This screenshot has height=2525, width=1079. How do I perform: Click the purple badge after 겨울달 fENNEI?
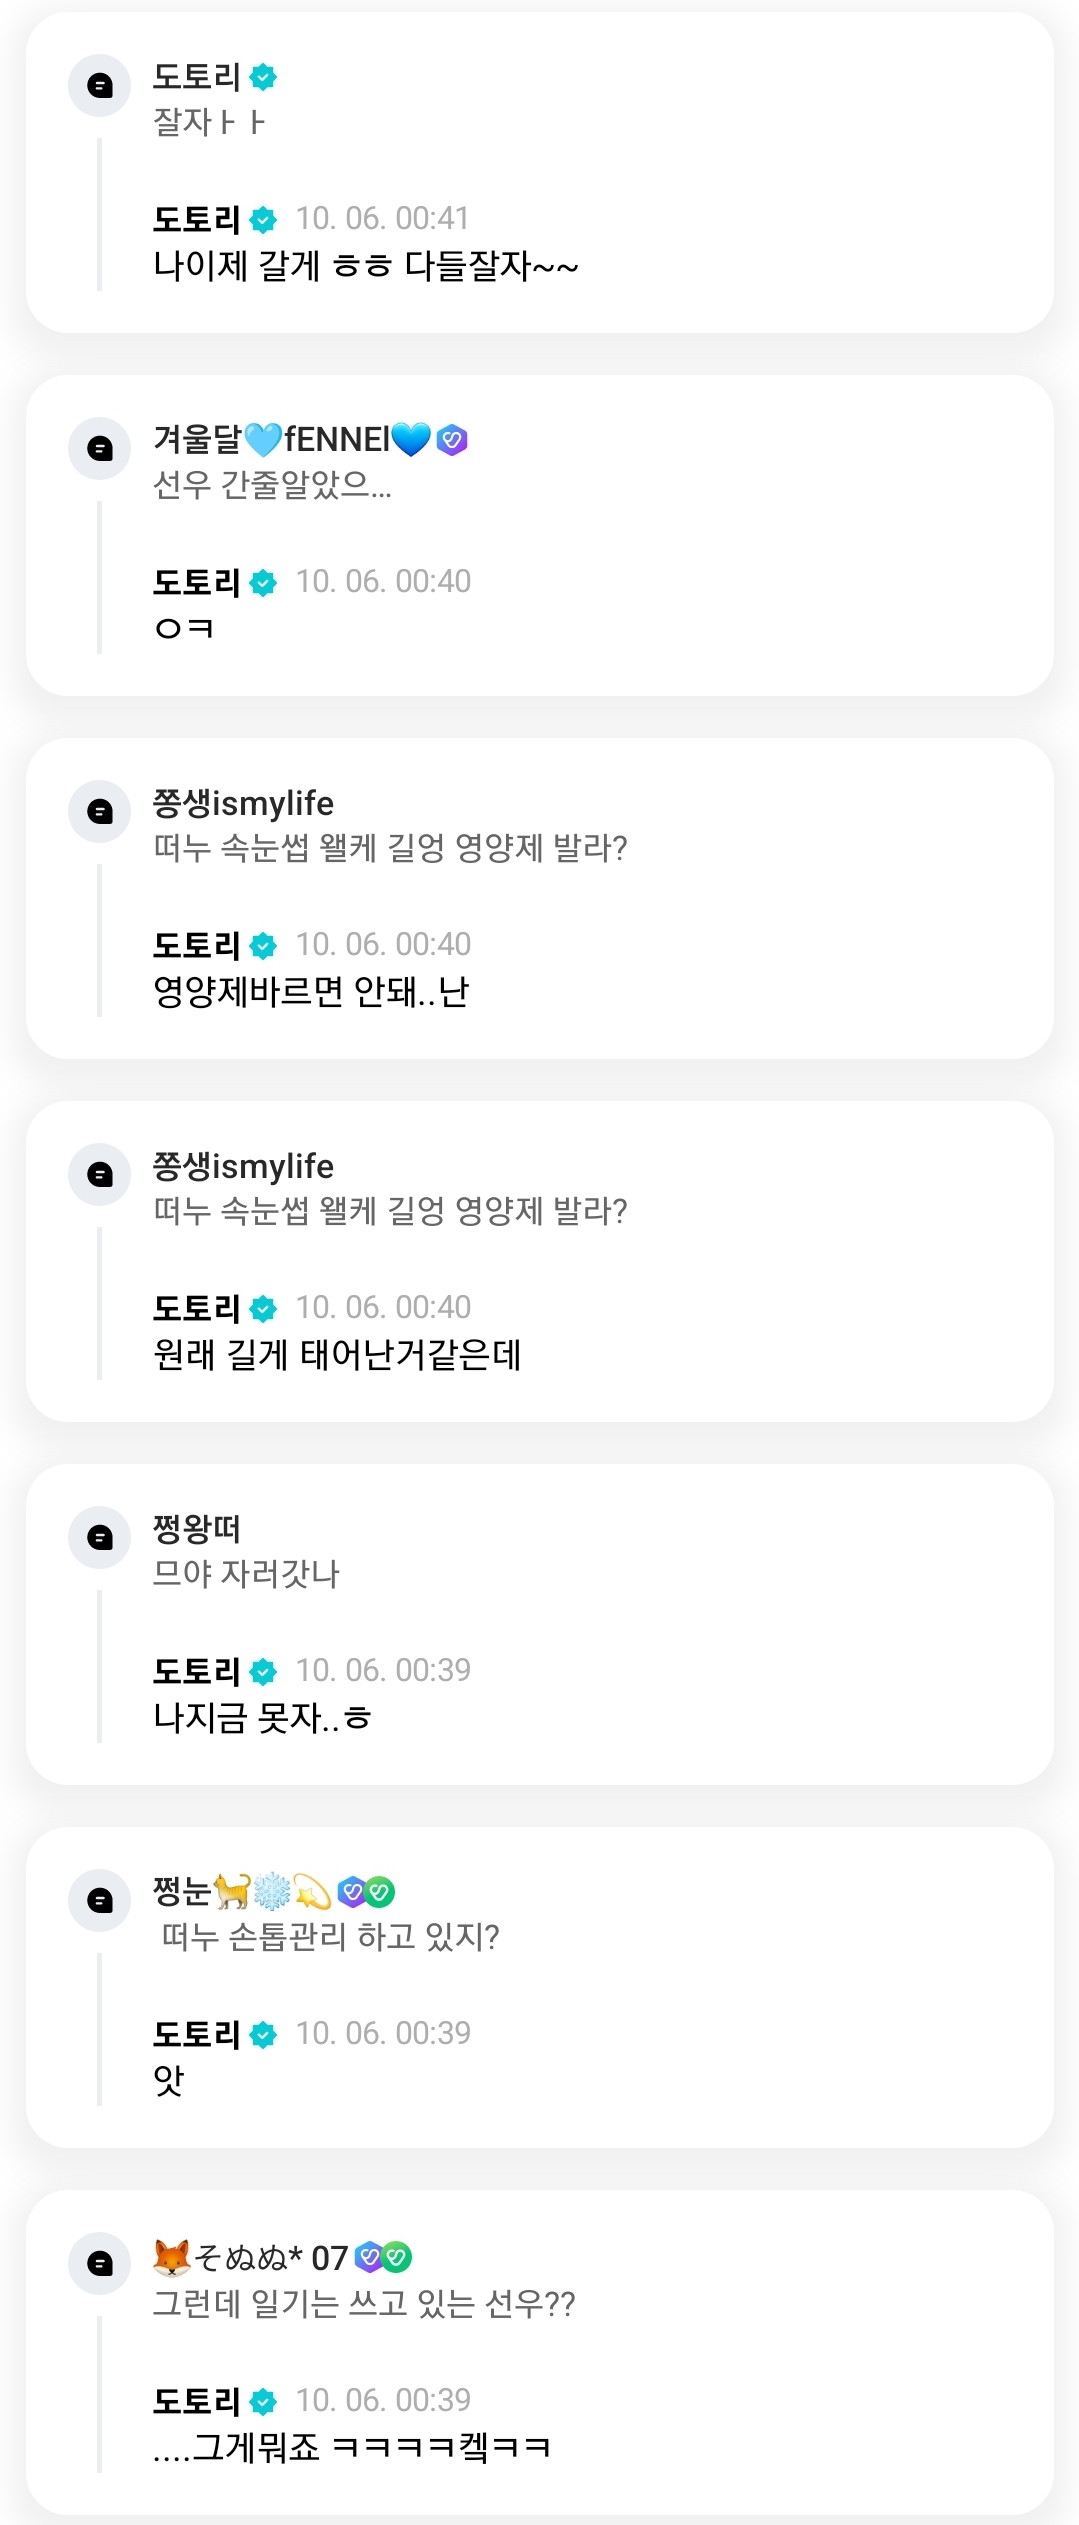(452, 439)
